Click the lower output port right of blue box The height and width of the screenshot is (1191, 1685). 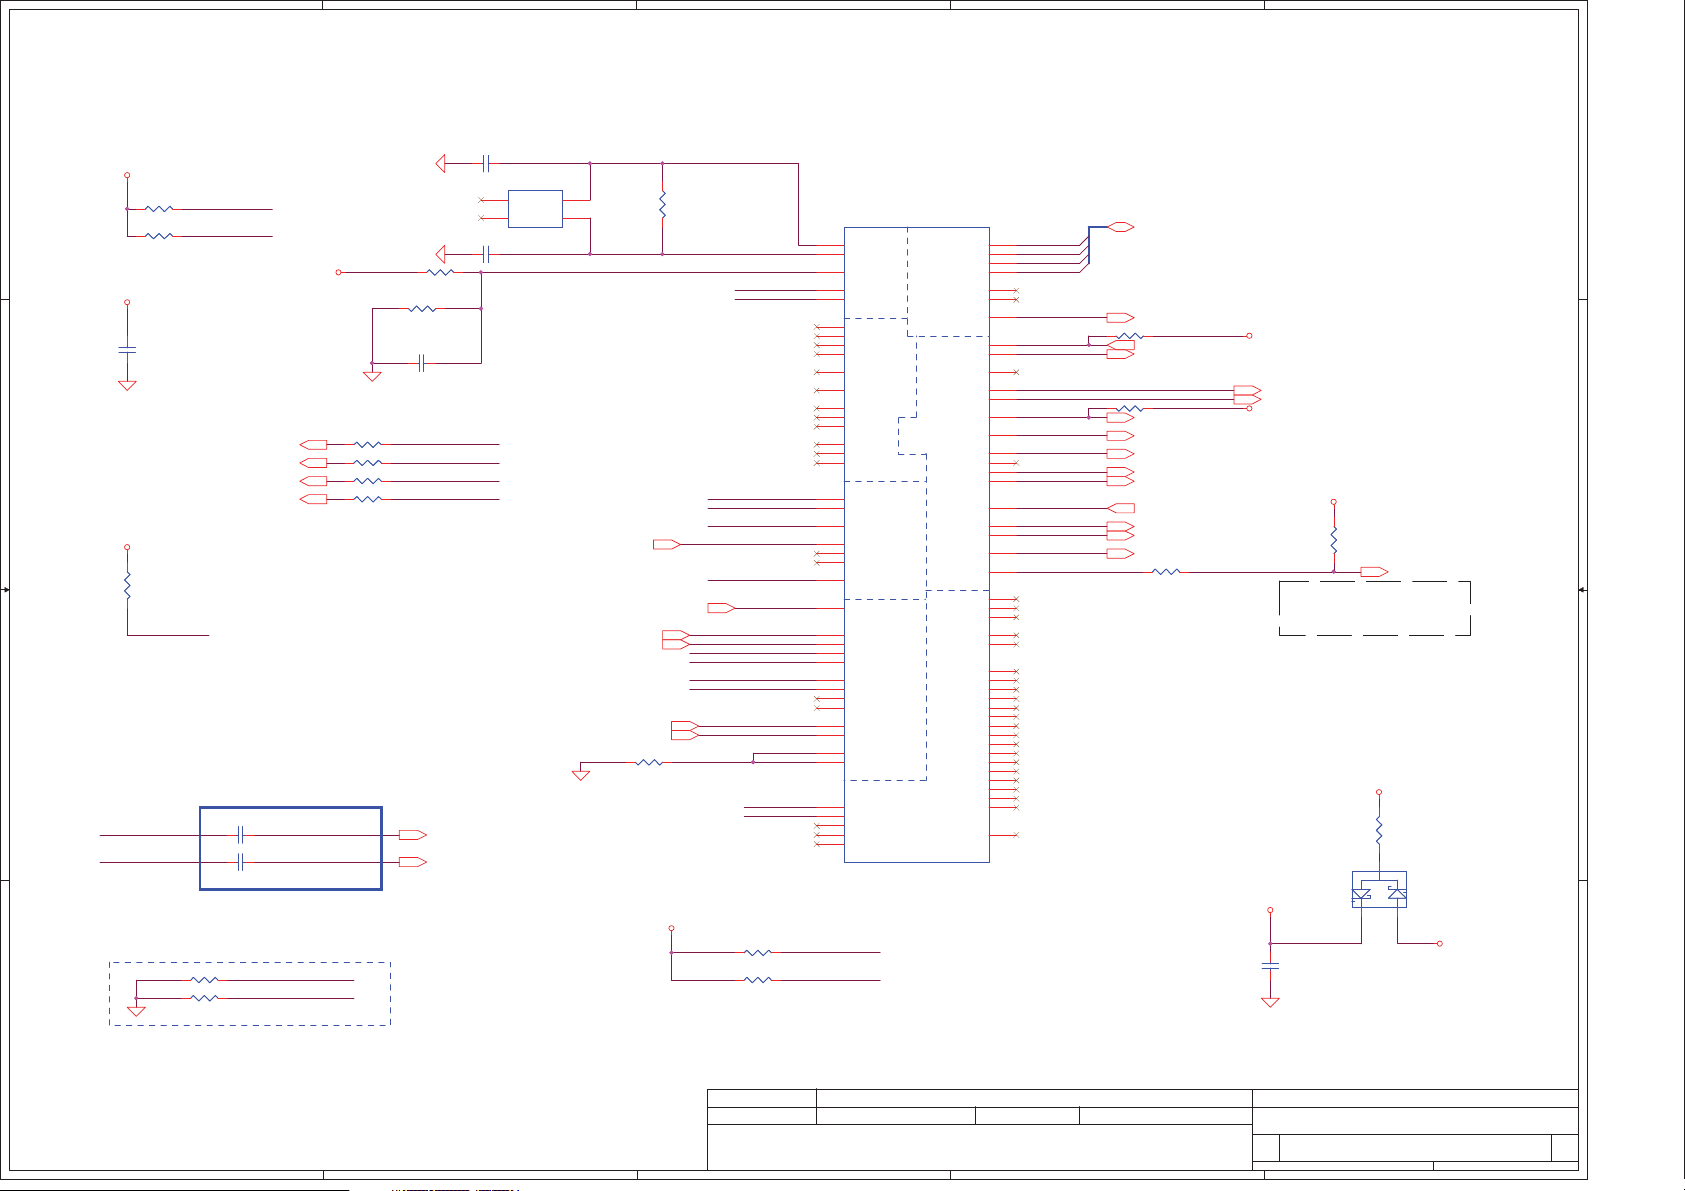tap(412, 862)
